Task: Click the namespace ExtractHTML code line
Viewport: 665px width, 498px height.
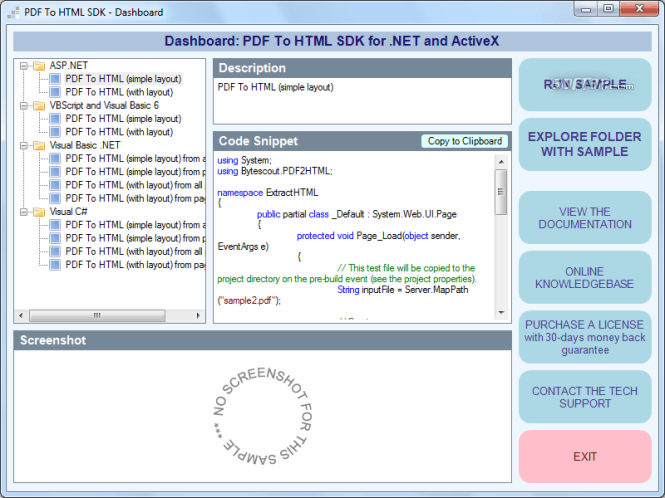Action: tap(268, 193)
